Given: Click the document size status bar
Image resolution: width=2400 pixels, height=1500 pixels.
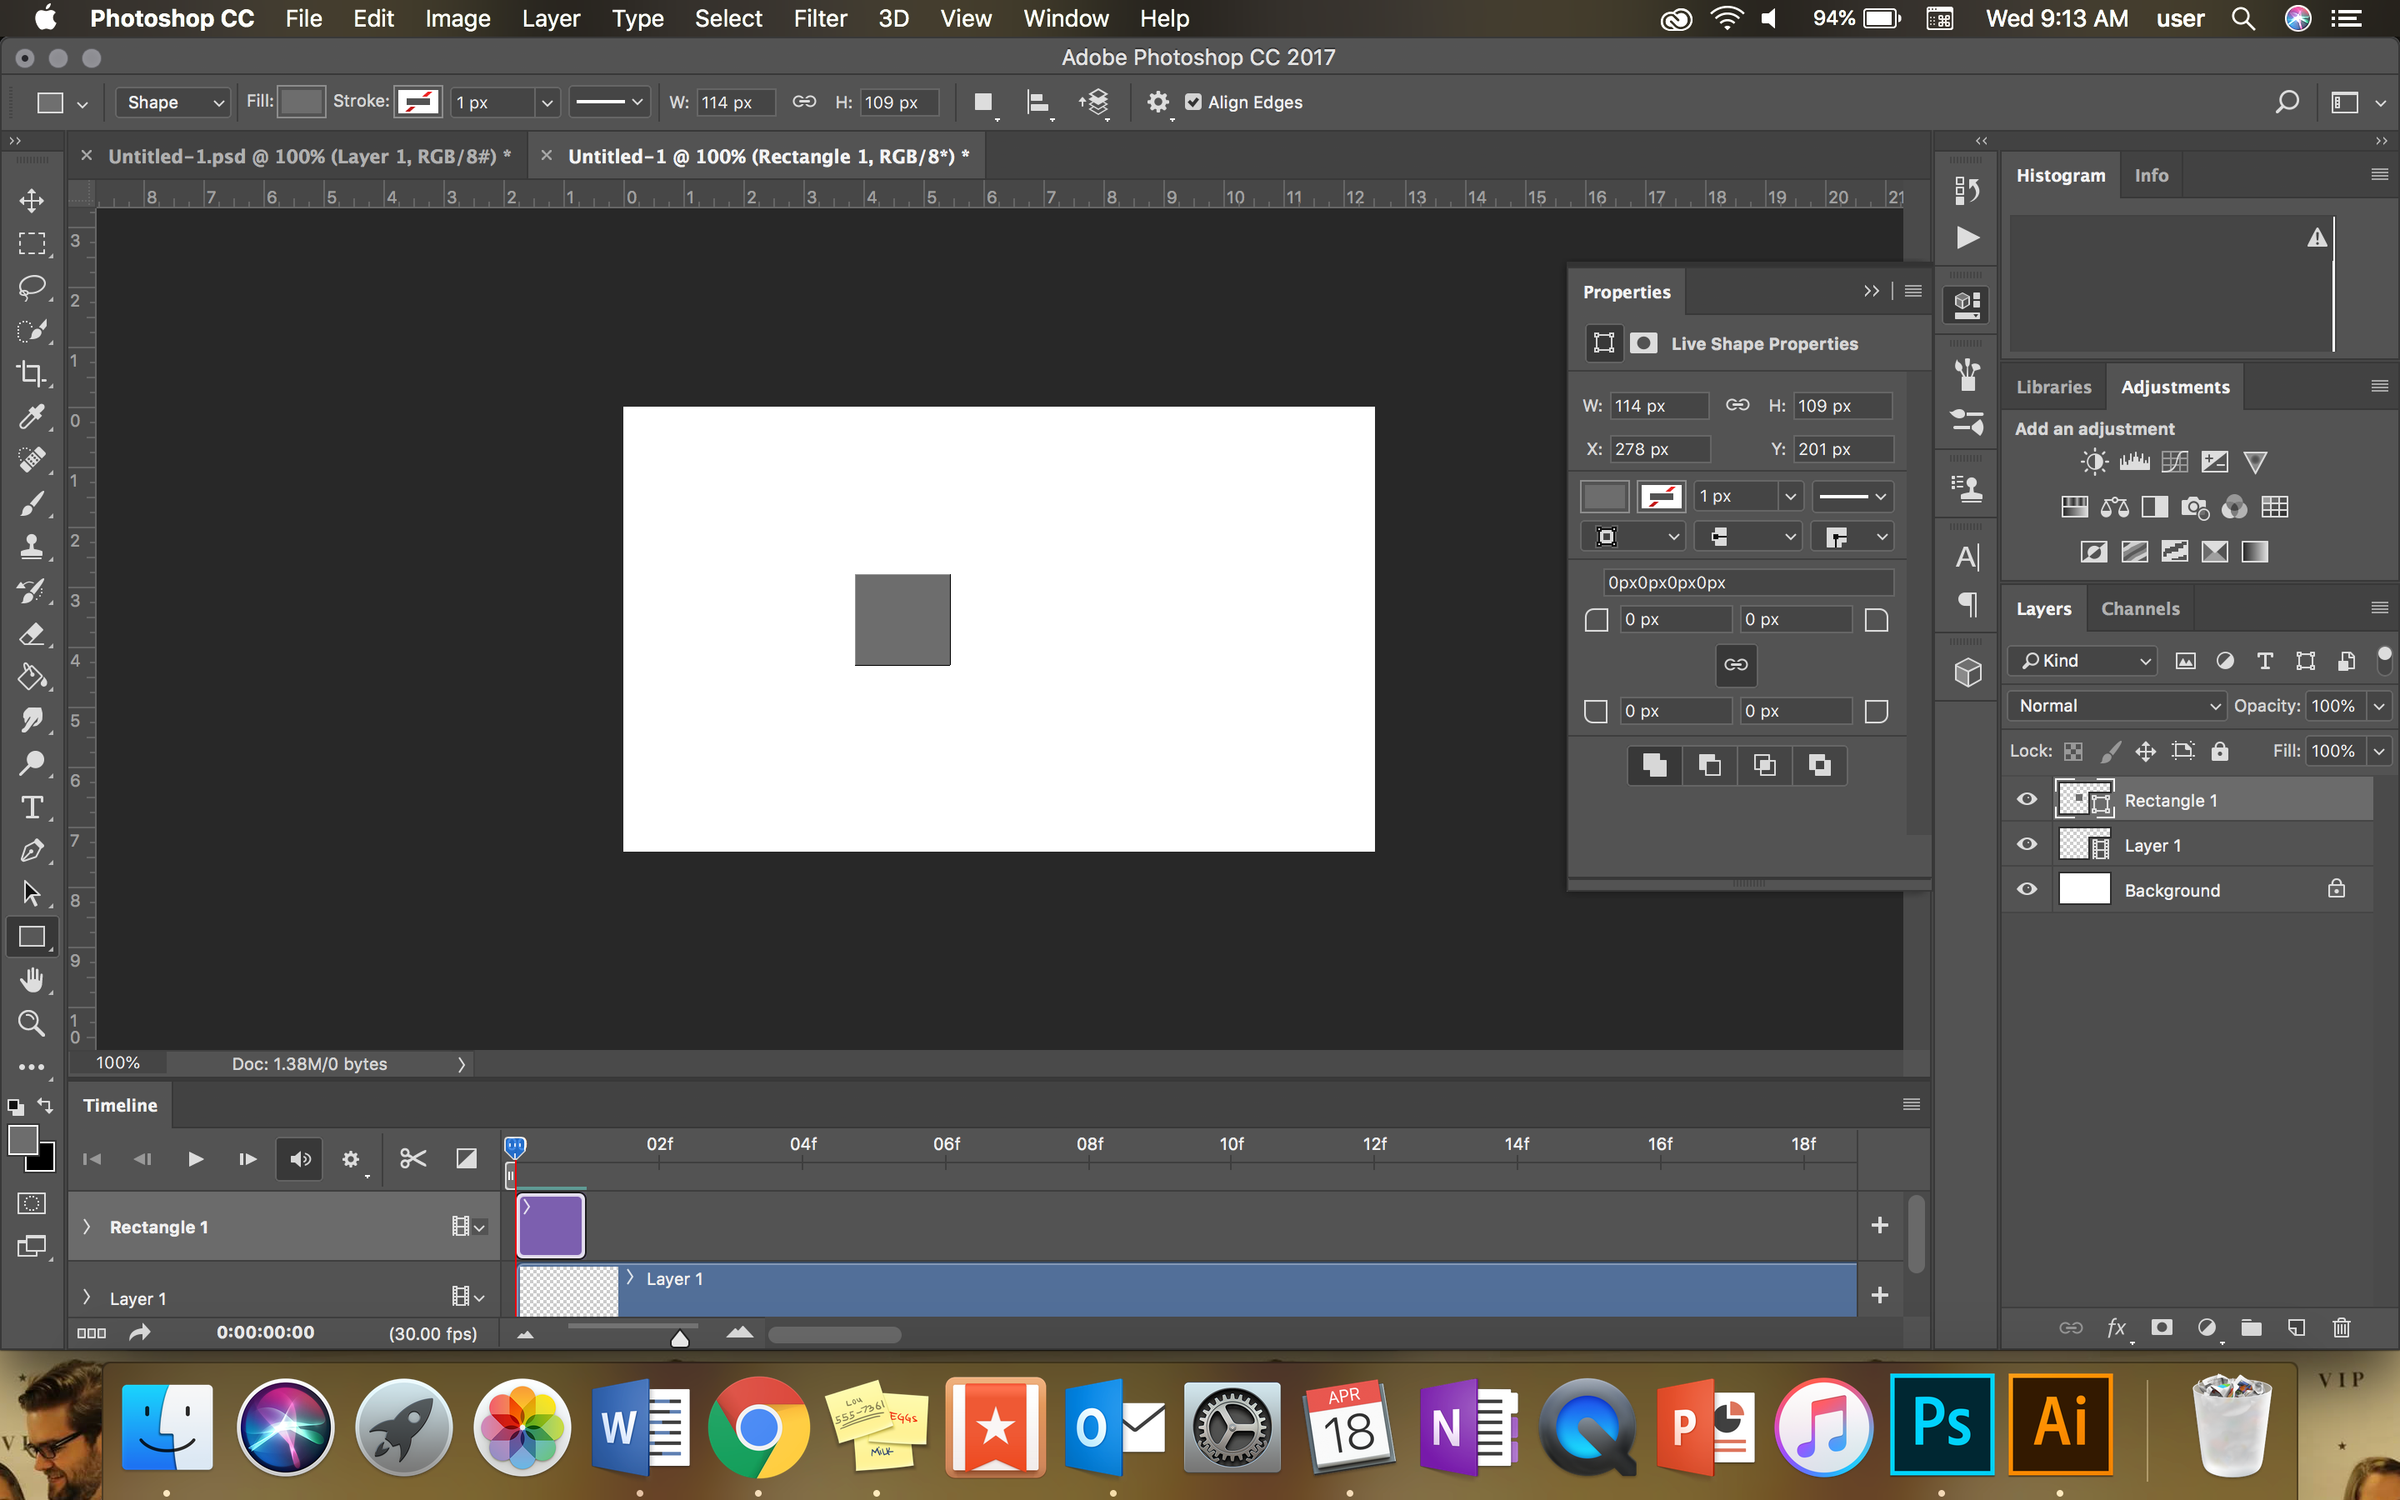Looking at the screenshot, I should click(309, 1063).
